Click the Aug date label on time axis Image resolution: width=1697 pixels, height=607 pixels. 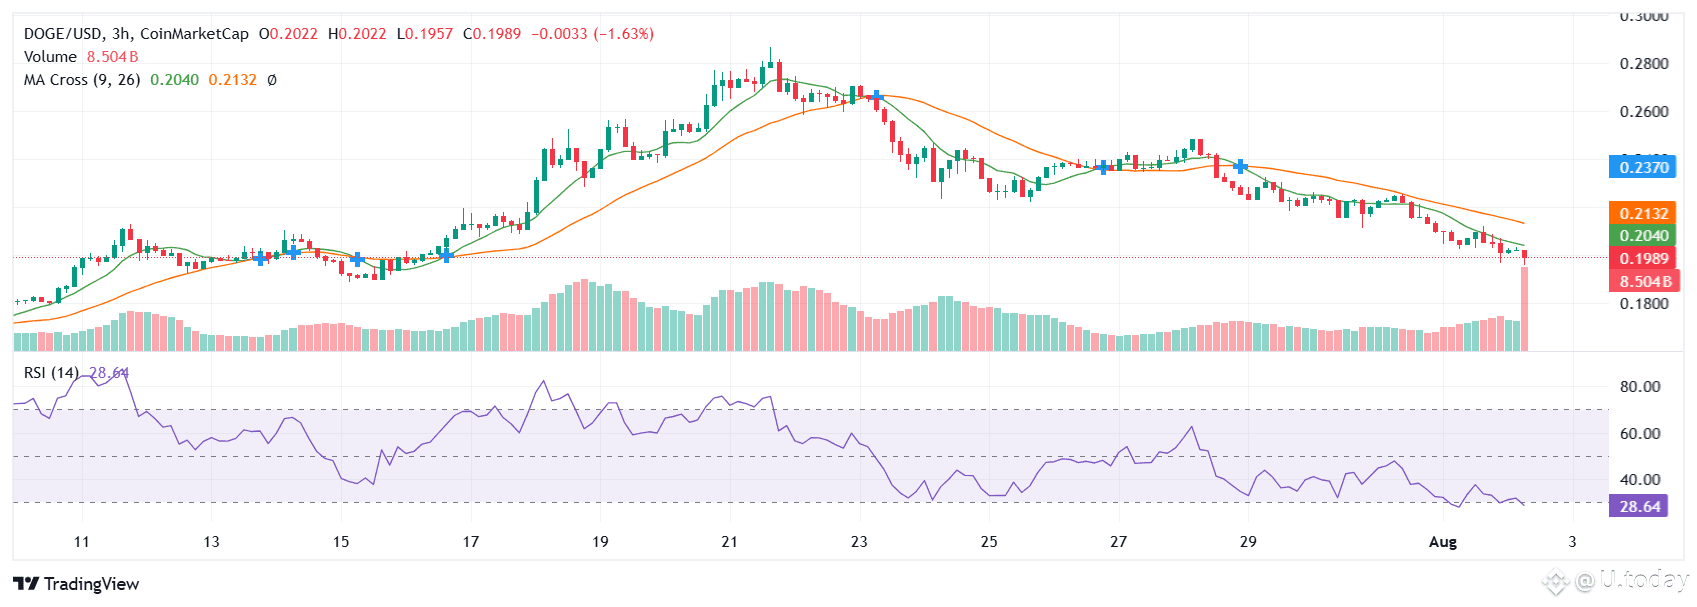coord(1442,542)
